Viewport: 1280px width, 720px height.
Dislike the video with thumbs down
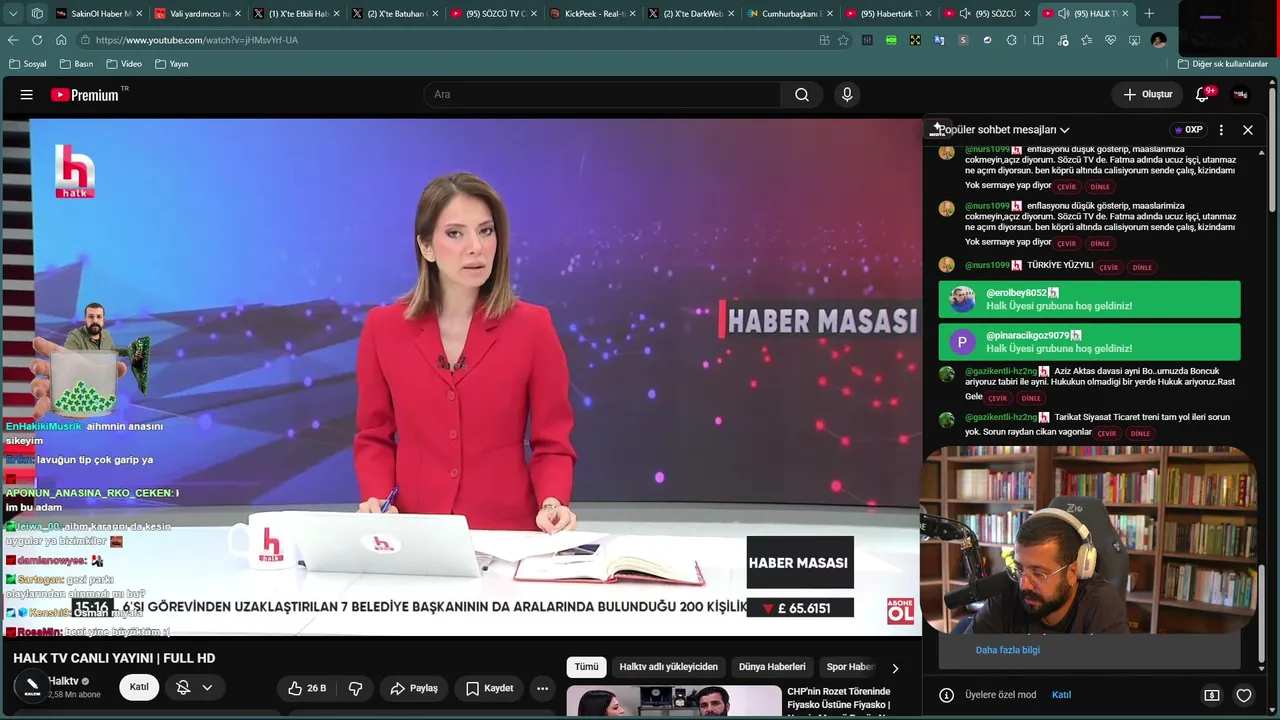point(356,688)
